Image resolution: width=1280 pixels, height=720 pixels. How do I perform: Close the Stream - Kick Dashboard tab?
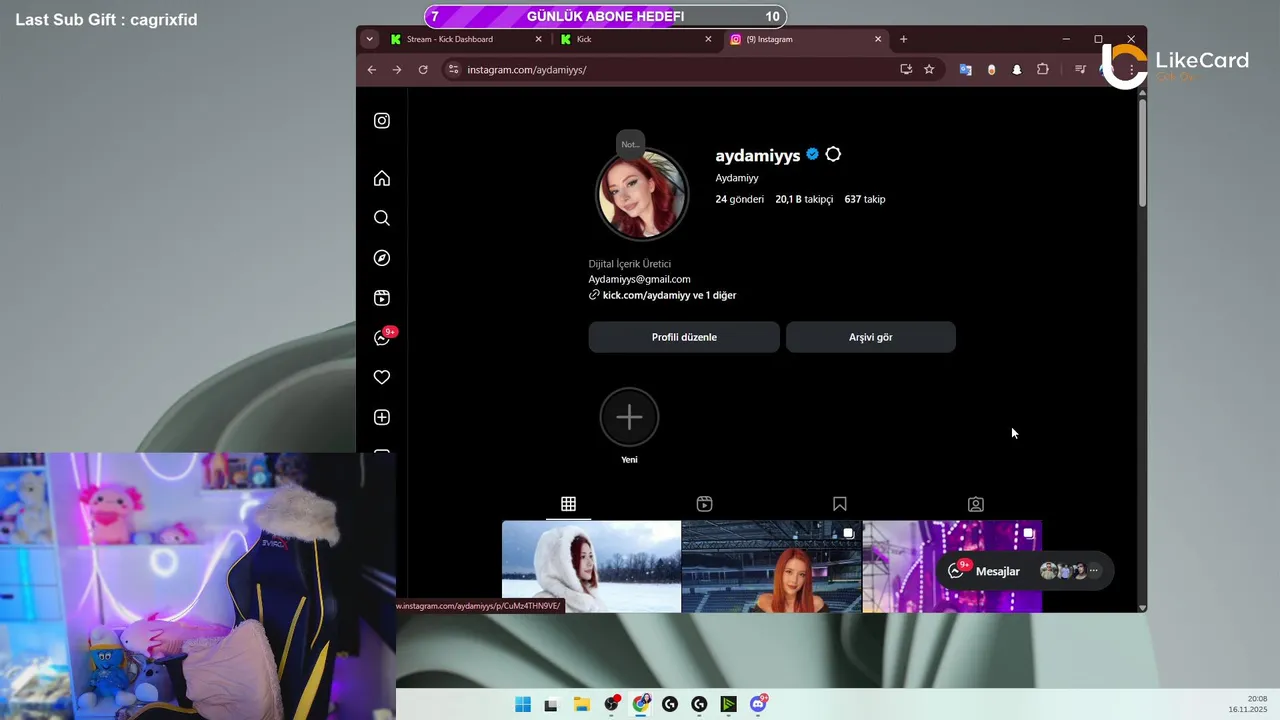coord(538,39)
